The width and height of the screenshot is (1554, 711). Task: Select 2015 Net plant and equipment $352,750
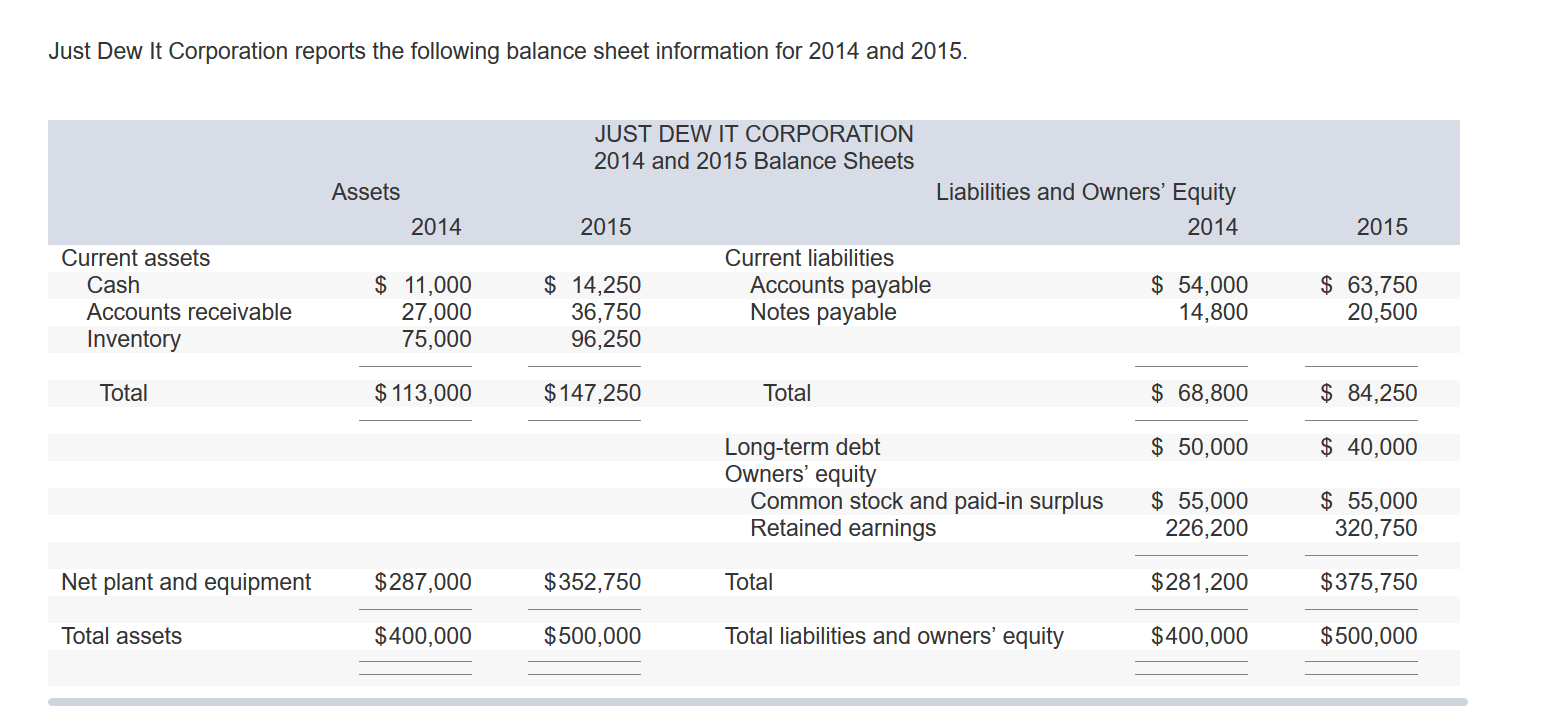(x=592, y=582)
